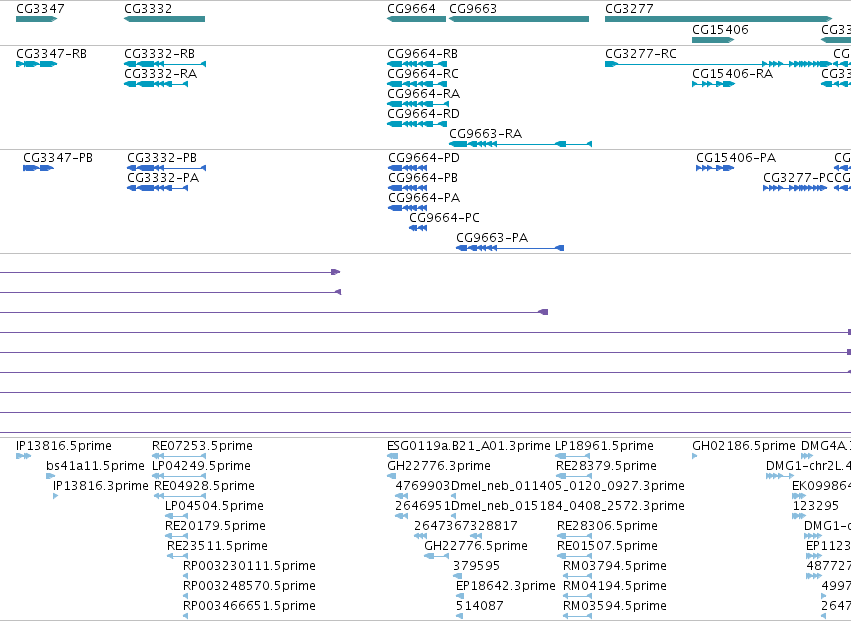Pick transcript CG9664-RB
The image size is (851, 621).
point(422,54)
